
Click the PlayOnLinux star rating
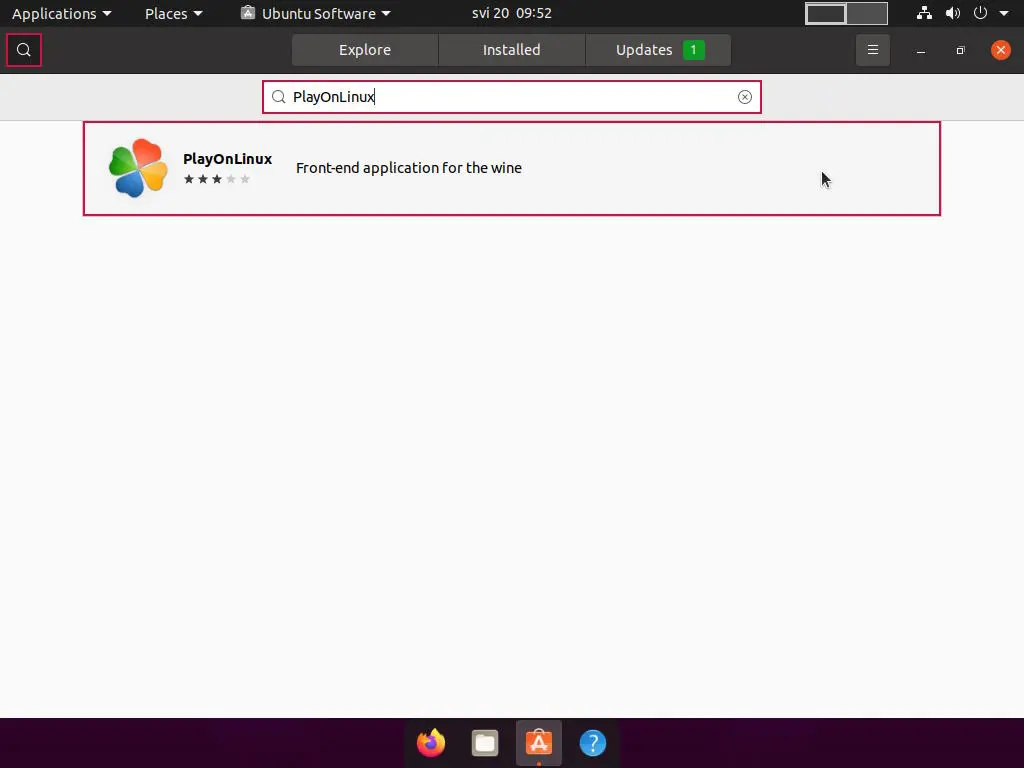[217, 179]
